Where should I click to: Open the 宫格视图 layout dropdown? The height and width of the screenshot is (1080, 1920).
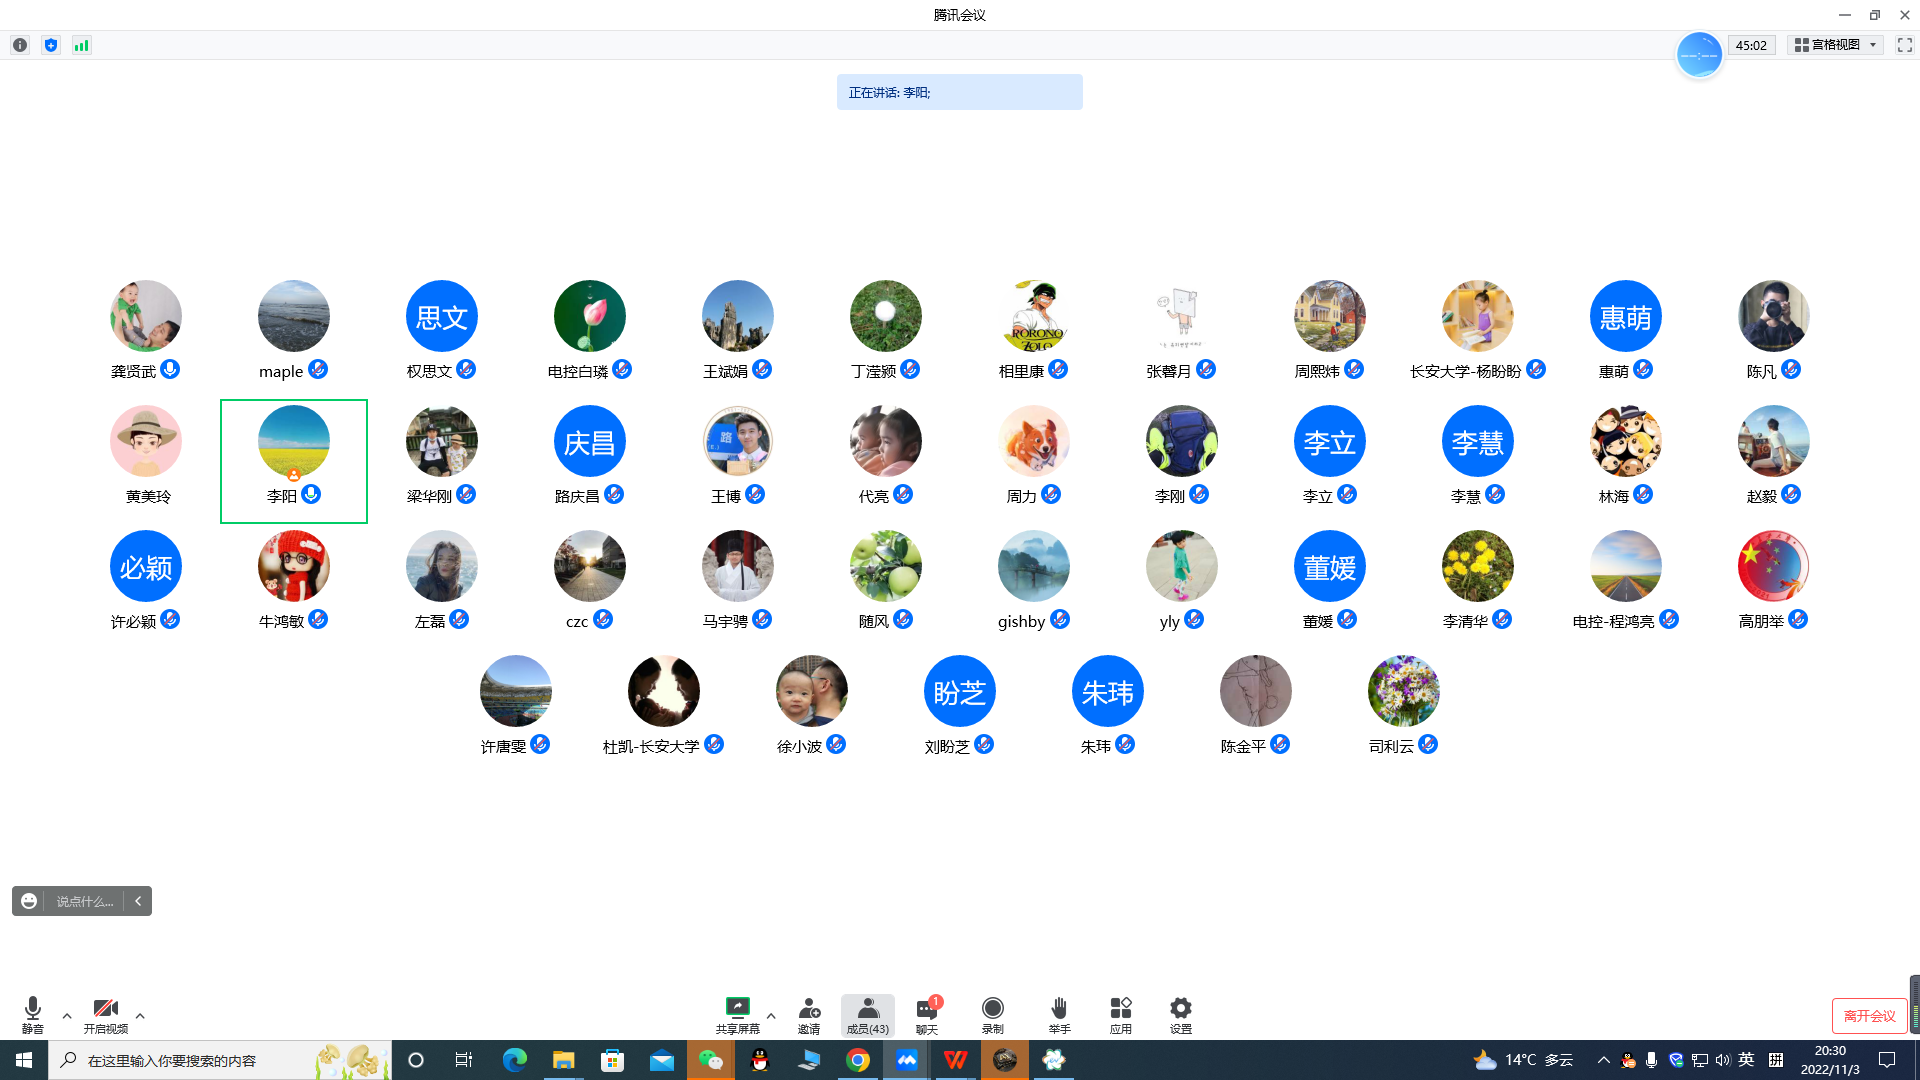coord(1835,45)
